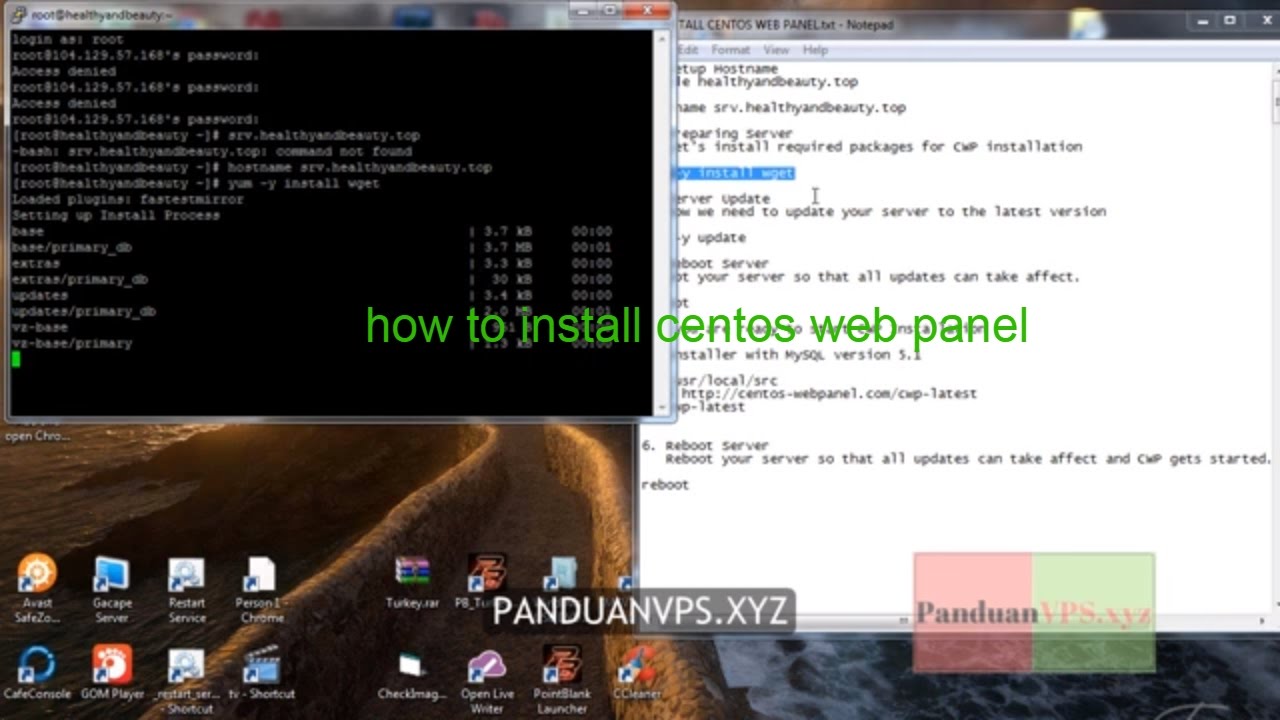Click '6. Reboot Server' heading in Notepad
Viewport: 1280px width, 720px height.
(705, 446)
